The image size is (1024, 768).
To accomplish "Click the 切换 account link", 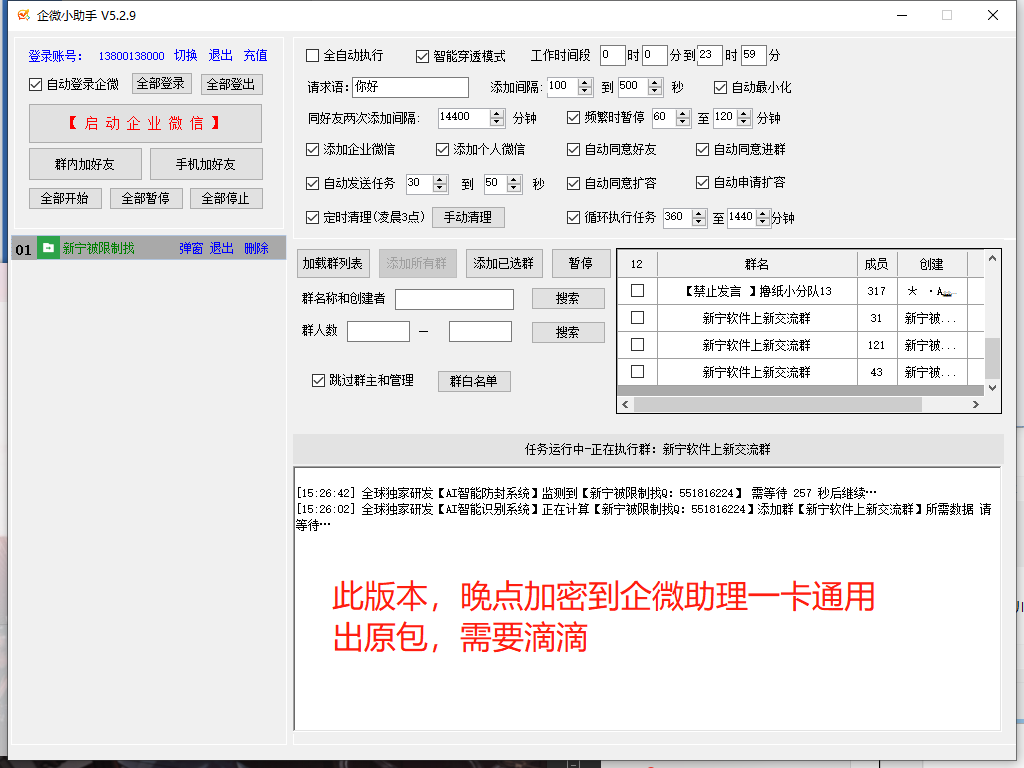I will [186, 56].
